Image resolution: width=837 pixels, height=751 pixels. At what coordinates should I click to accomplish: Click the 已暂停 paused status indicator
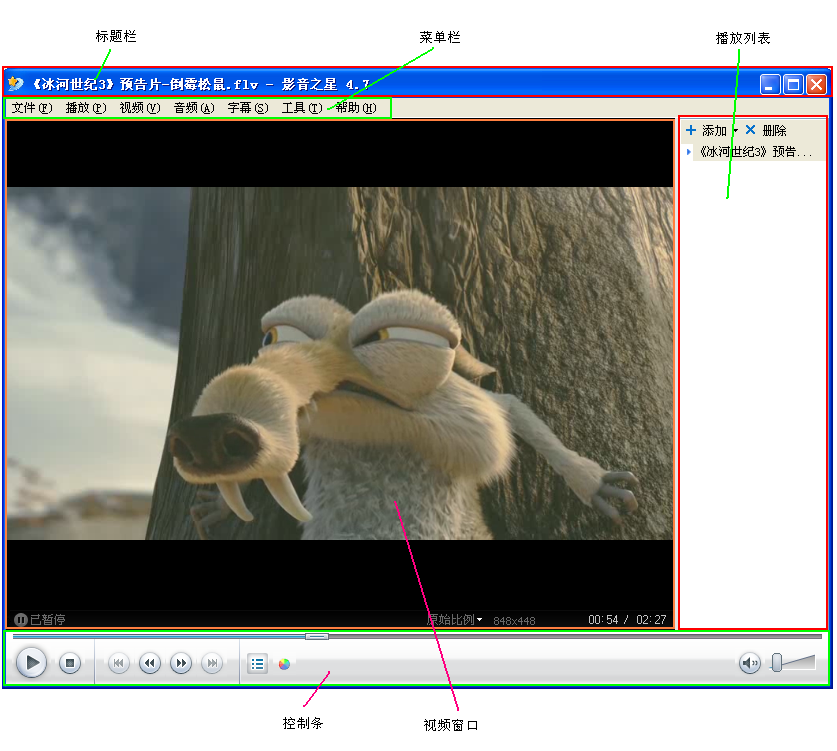(39, 619)
